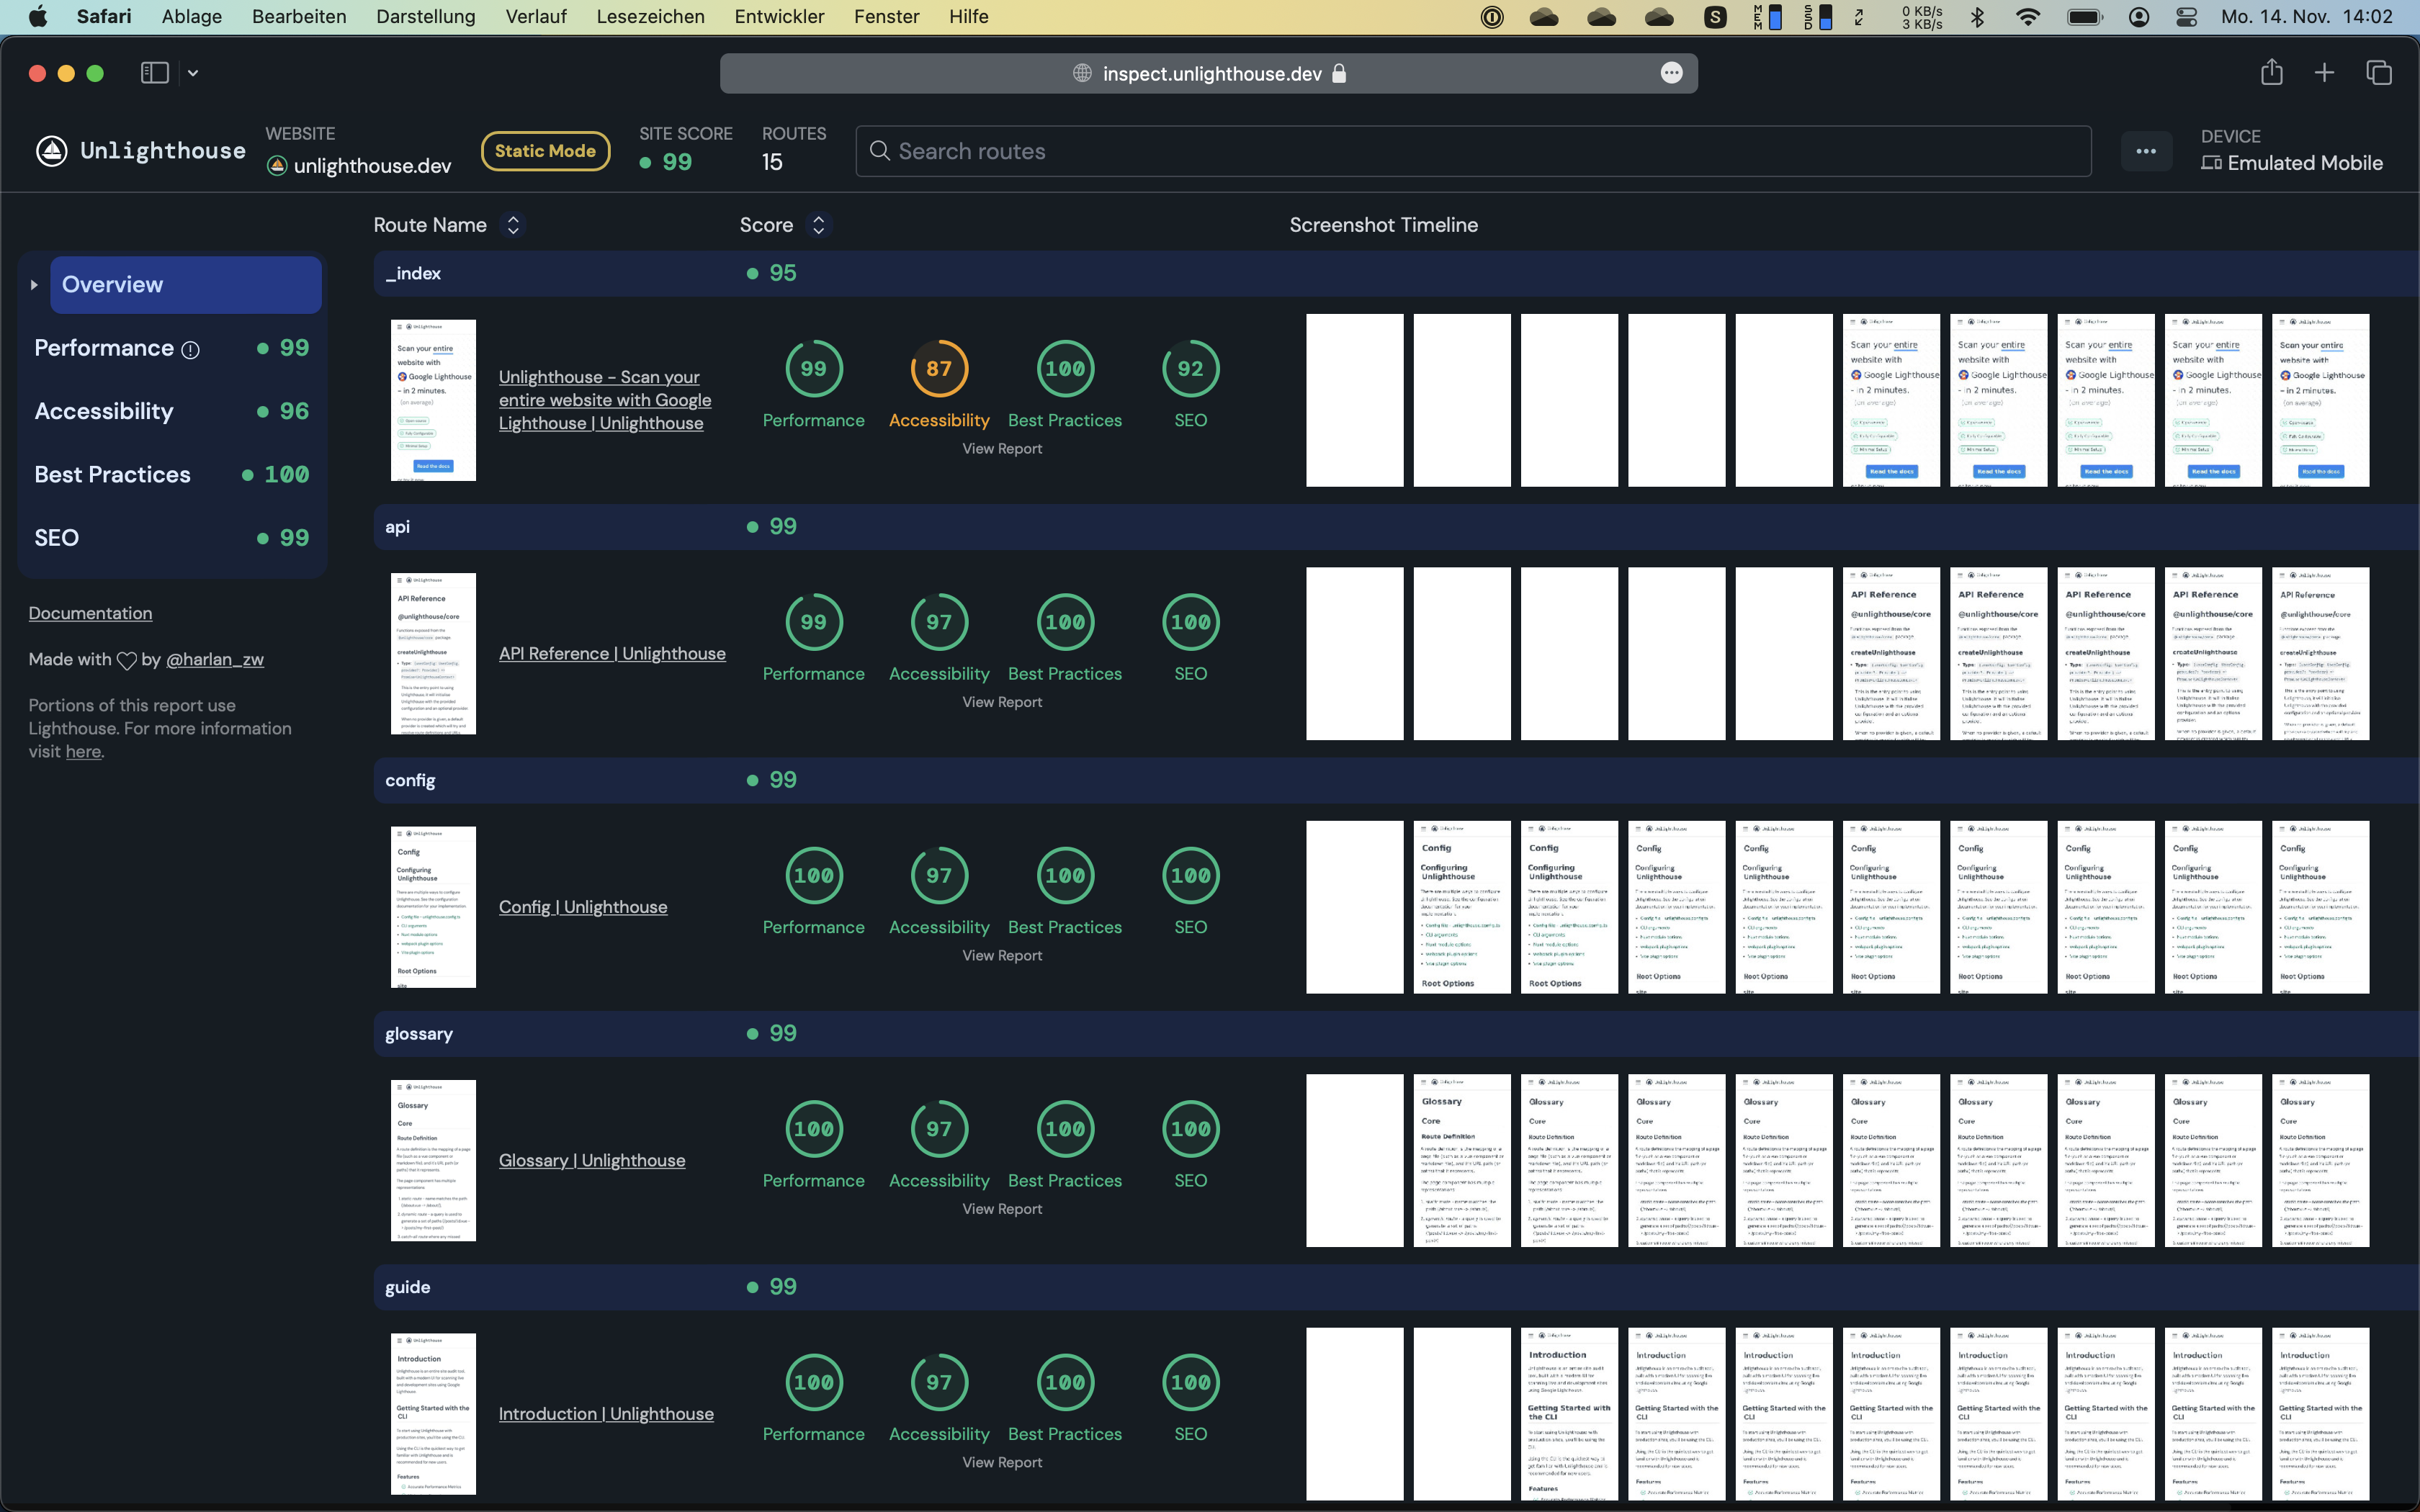Open the Lesezeichen menu
Screen dimensions: 2420x1512
pos(650,17)
